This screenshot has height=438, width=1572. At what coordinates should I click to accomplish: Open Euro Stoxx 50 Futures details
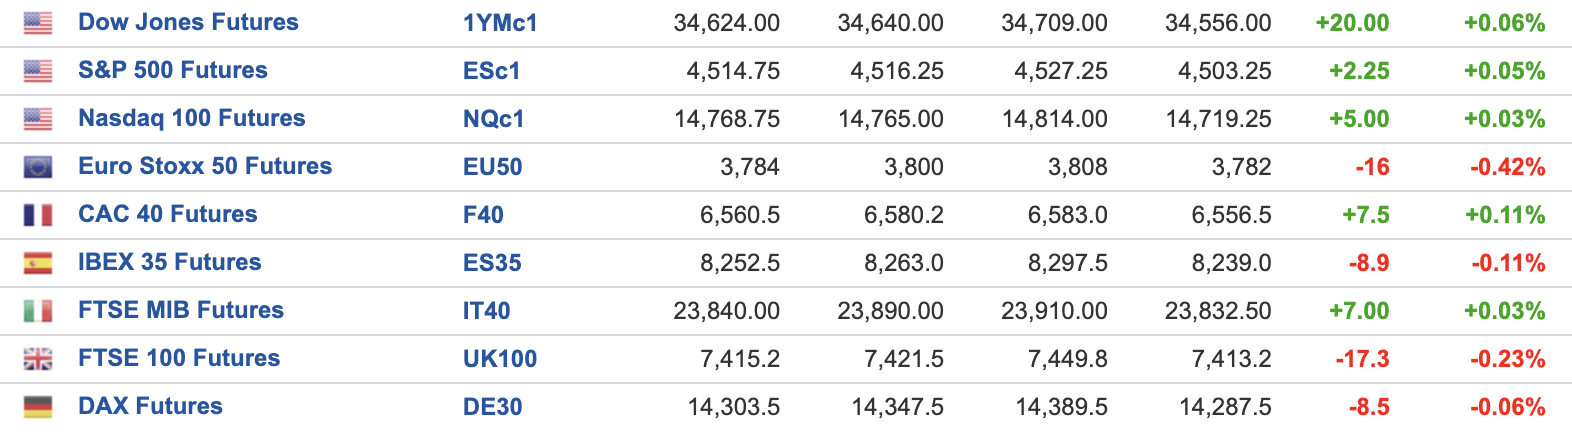205,166
